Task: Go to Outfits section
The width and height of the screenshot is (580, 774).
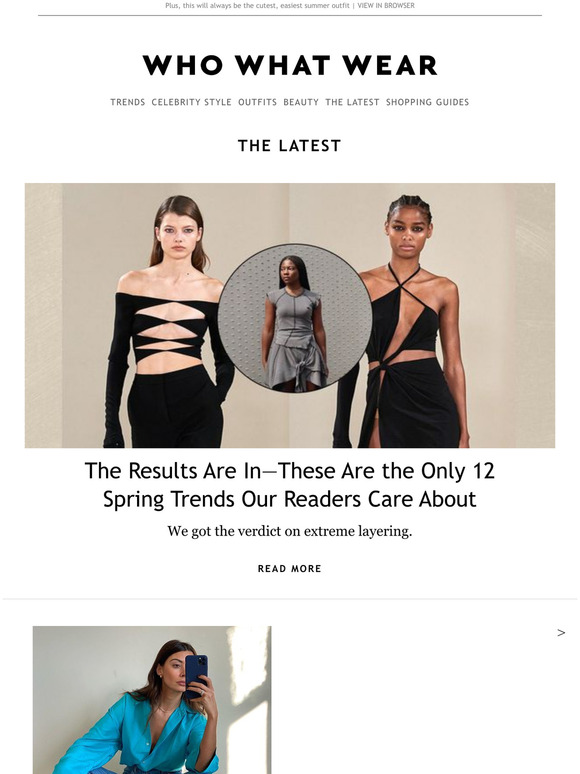Action: tap(257, 102)
